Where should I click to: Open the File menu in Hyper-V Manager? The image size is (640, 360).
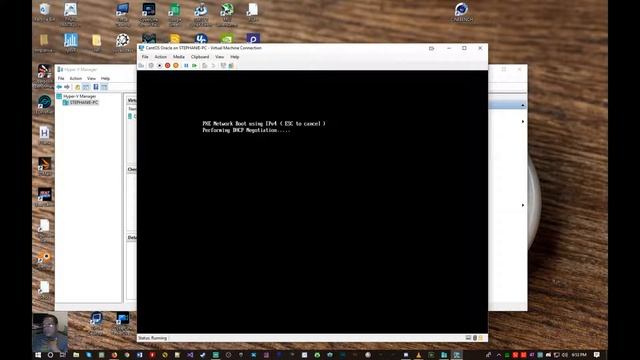61,78
